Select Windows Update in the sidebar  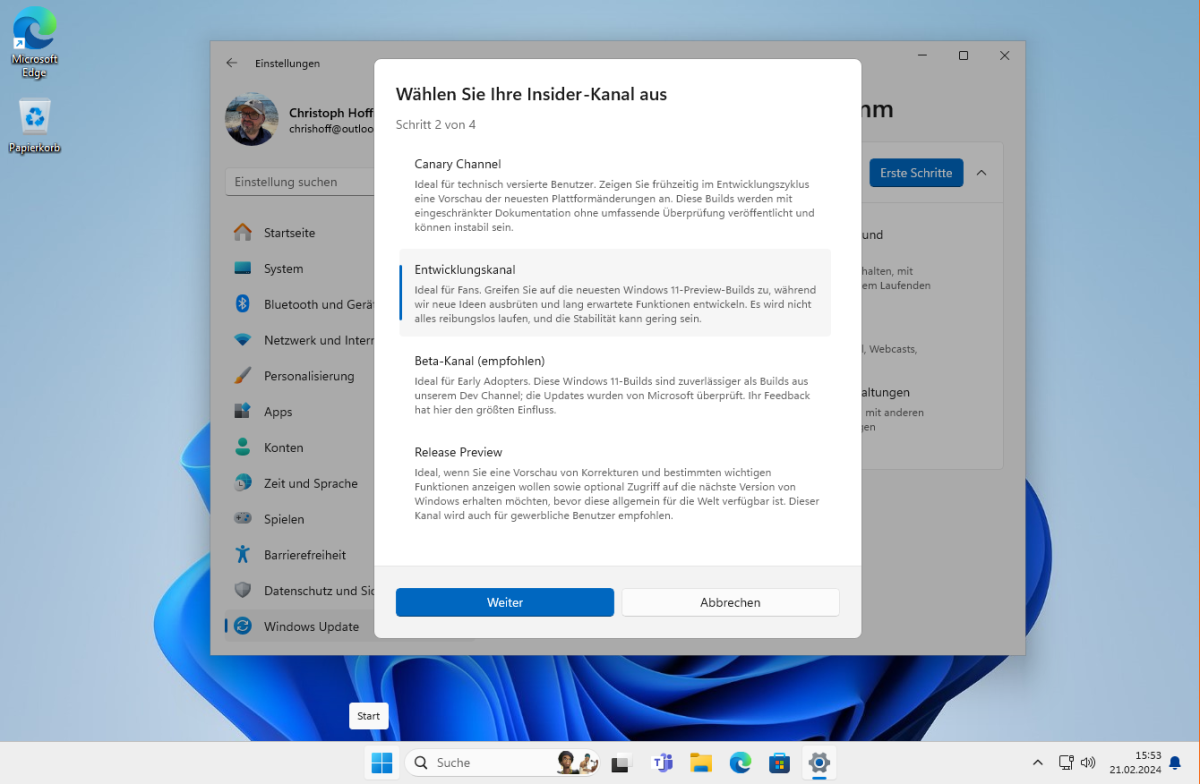[x=312, y=626]
